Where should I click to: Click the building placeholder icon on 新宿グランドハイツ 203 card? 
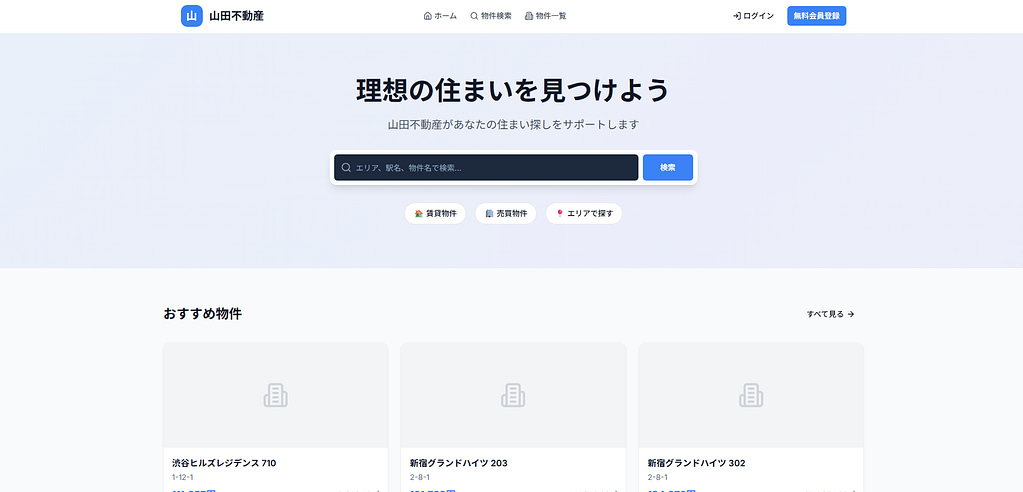[513, 396]
